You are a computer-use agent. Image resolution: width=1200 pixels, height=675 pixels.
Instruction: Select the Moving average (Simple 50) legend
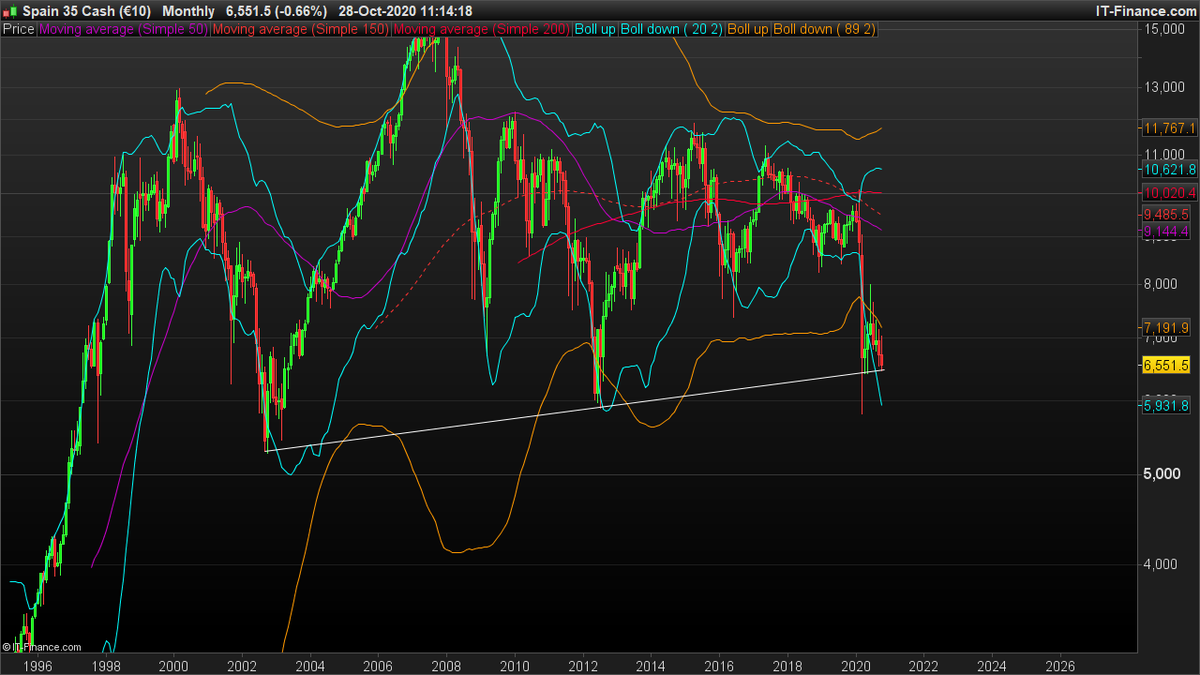123,30
